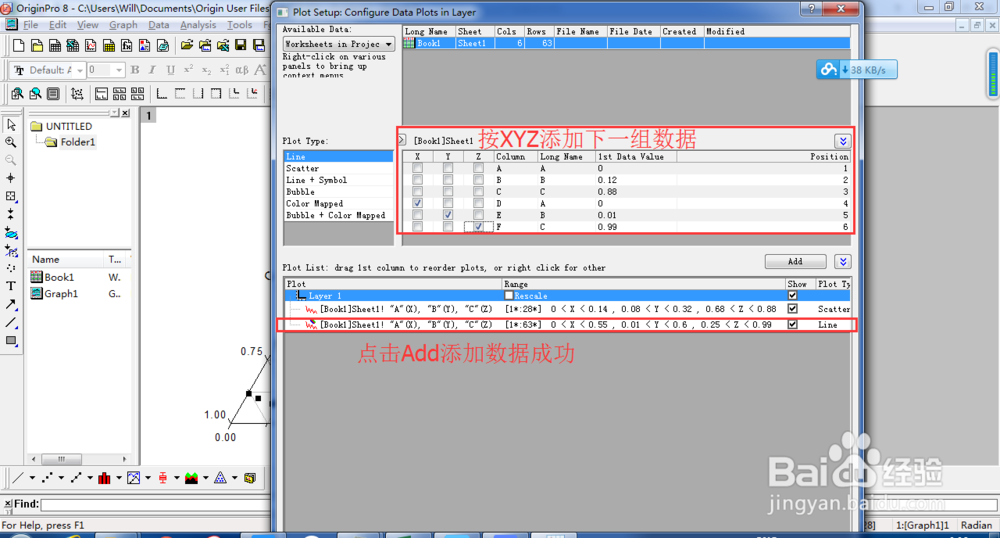1000x538 pixels.
Task: Toggle Italic text formatting
Action: 152,70
